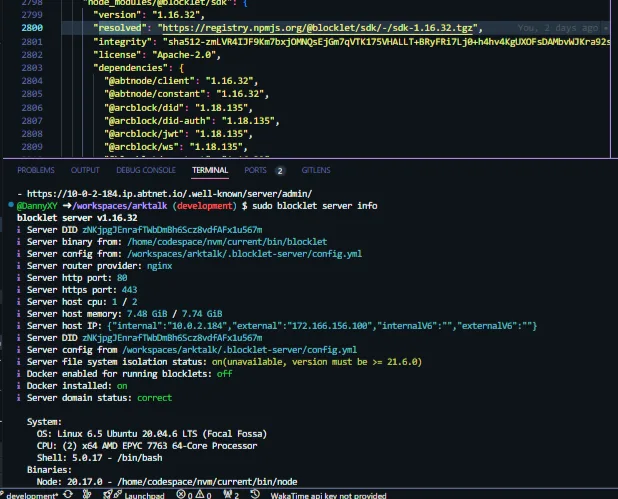
Task: Click the CPU: AMD EPYC 7763 line
Action: [x=147, y=446]
